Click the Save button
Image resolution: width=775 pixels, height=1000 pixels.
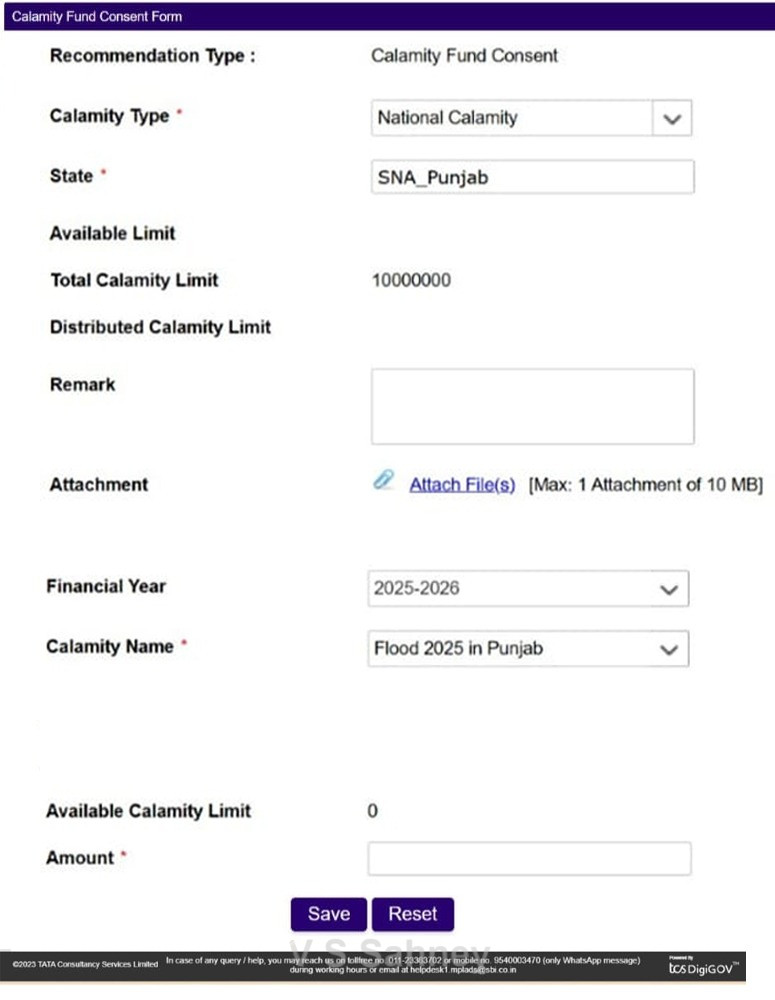point(329,914)
